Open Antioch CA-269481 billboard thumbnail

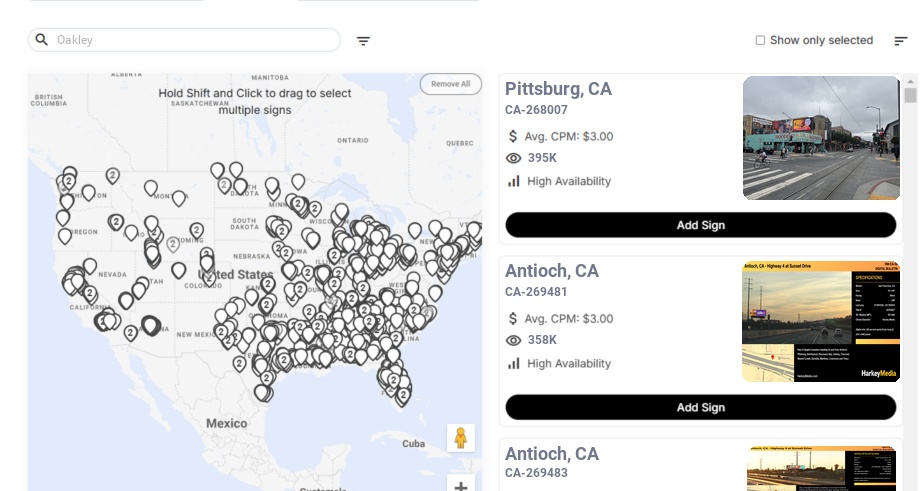(x=821, y=321)
